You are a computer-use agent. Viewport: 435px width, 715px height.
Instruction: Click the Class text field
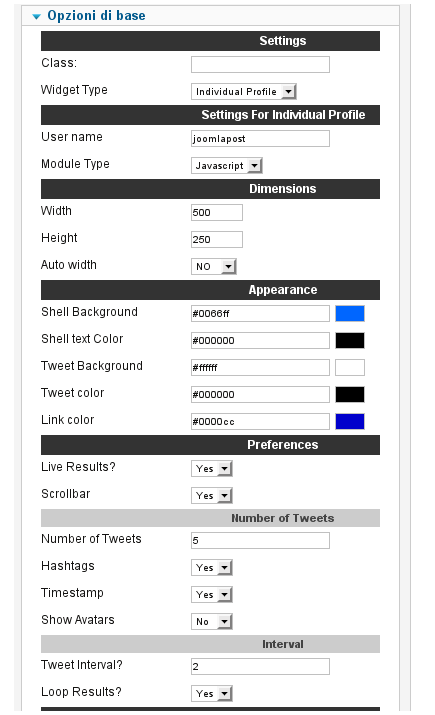pos(260,64)
